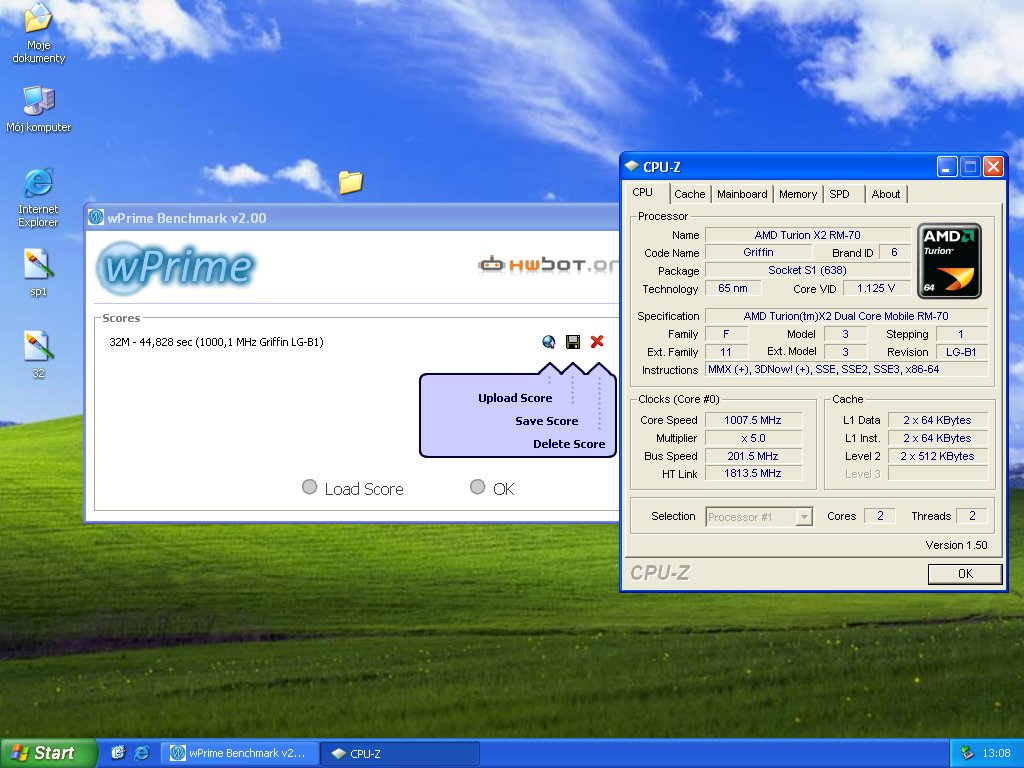Switch to the Cache tab in CPU-Z
1024x768 pixels.
click(x=690, y=194)
